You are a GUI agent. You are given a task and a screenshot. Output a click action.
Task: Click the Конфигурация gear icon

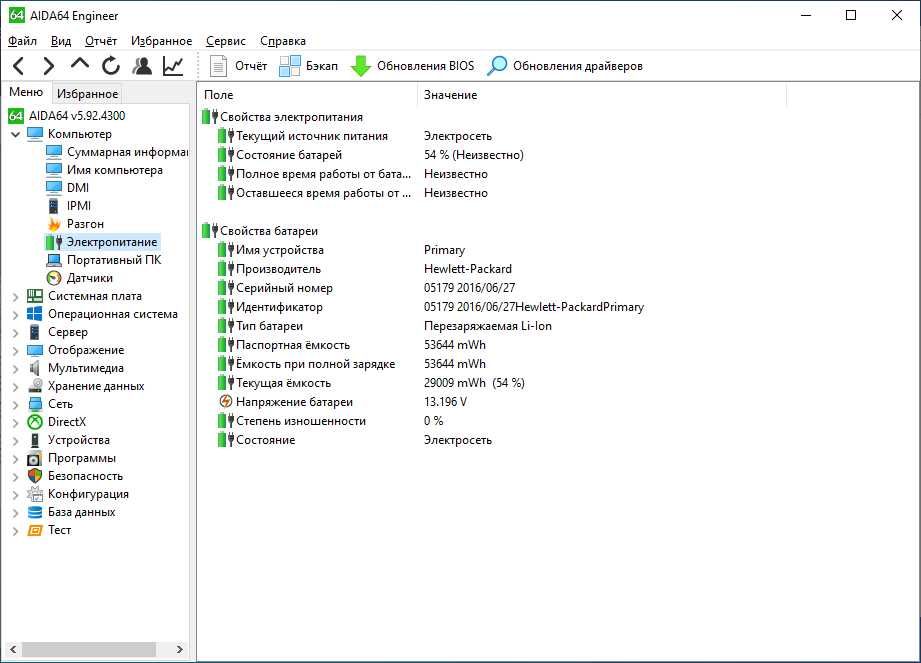[x=35, y=494]
